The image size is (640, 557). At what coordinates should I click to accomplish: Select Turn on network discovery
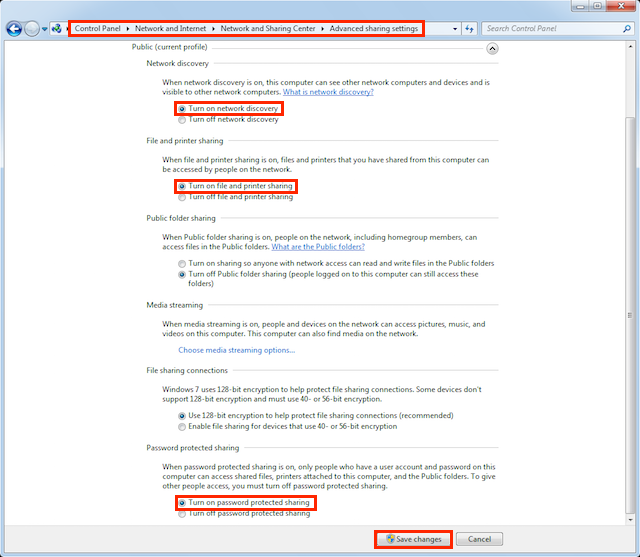(x=229, y=109)
